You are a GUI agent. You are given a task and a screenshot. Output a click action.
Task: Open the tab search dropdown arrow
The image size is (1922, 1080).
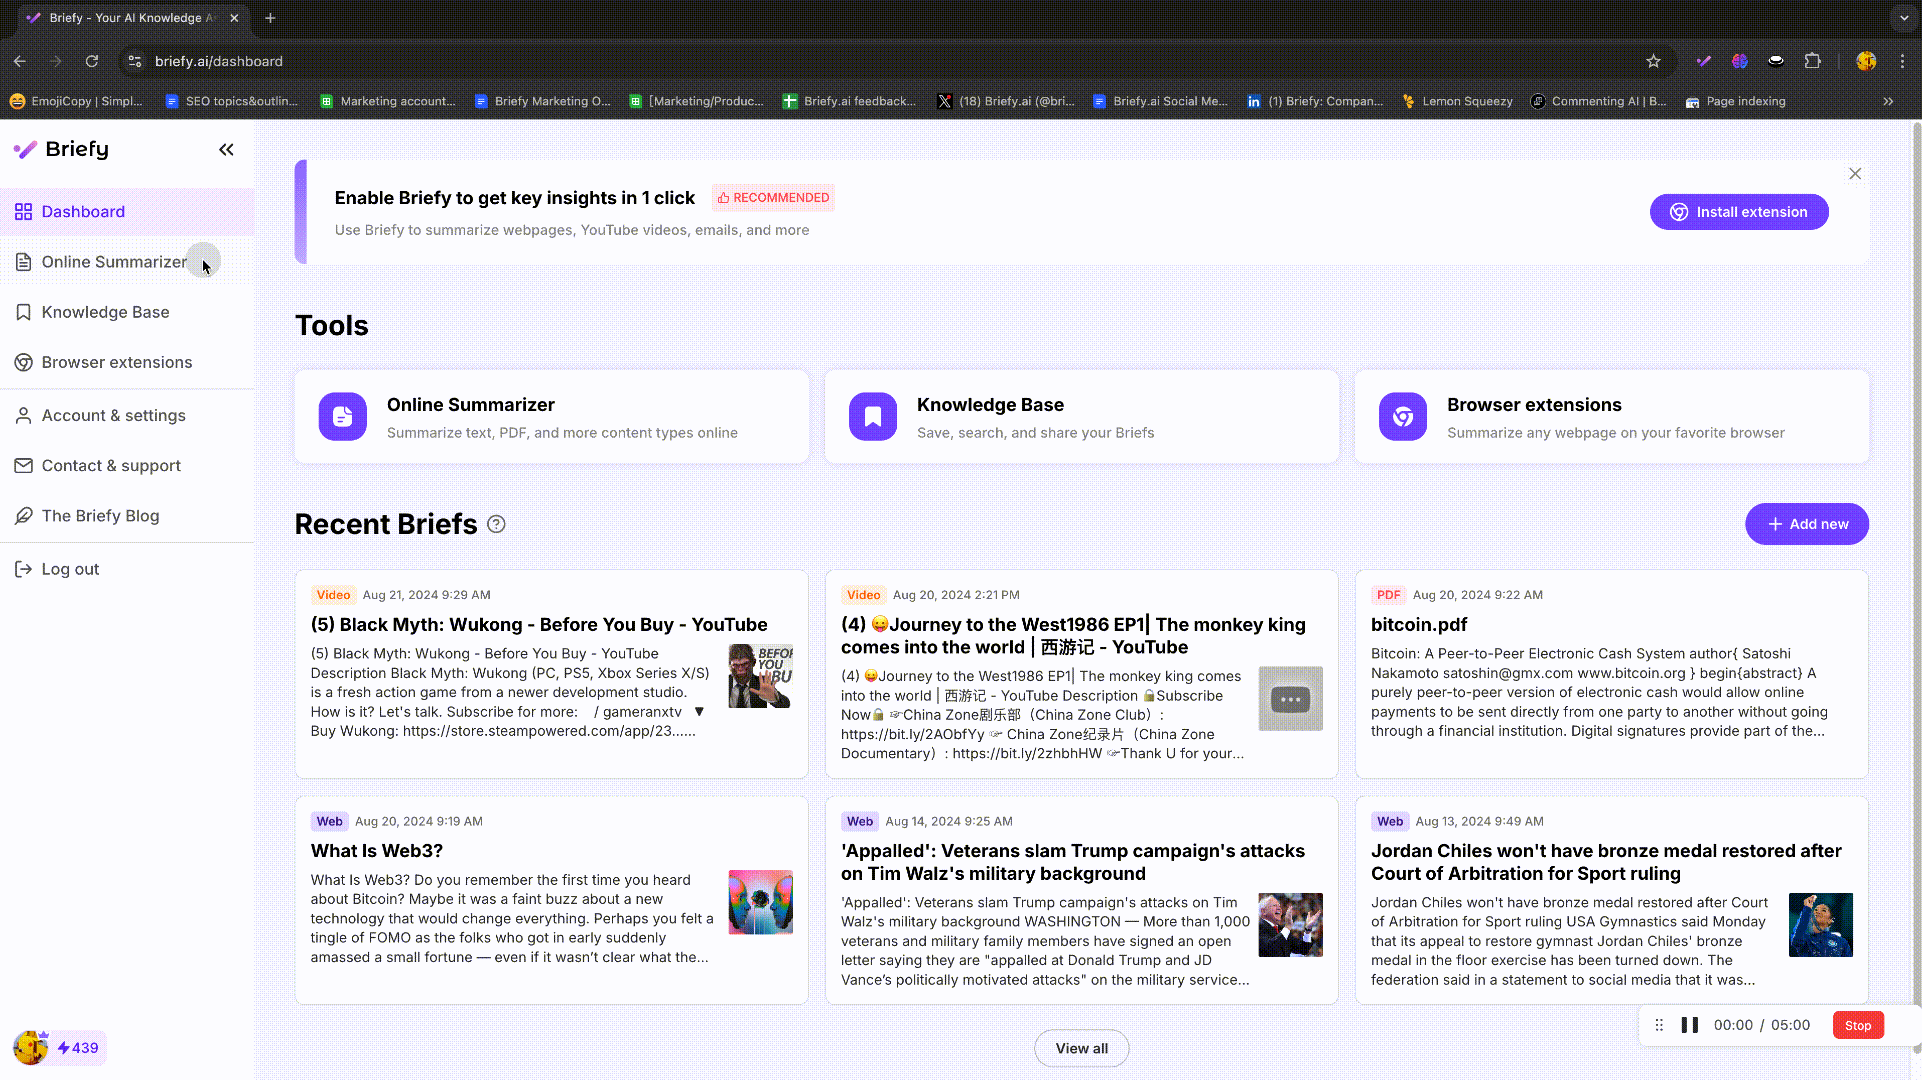coord(1904,18)
